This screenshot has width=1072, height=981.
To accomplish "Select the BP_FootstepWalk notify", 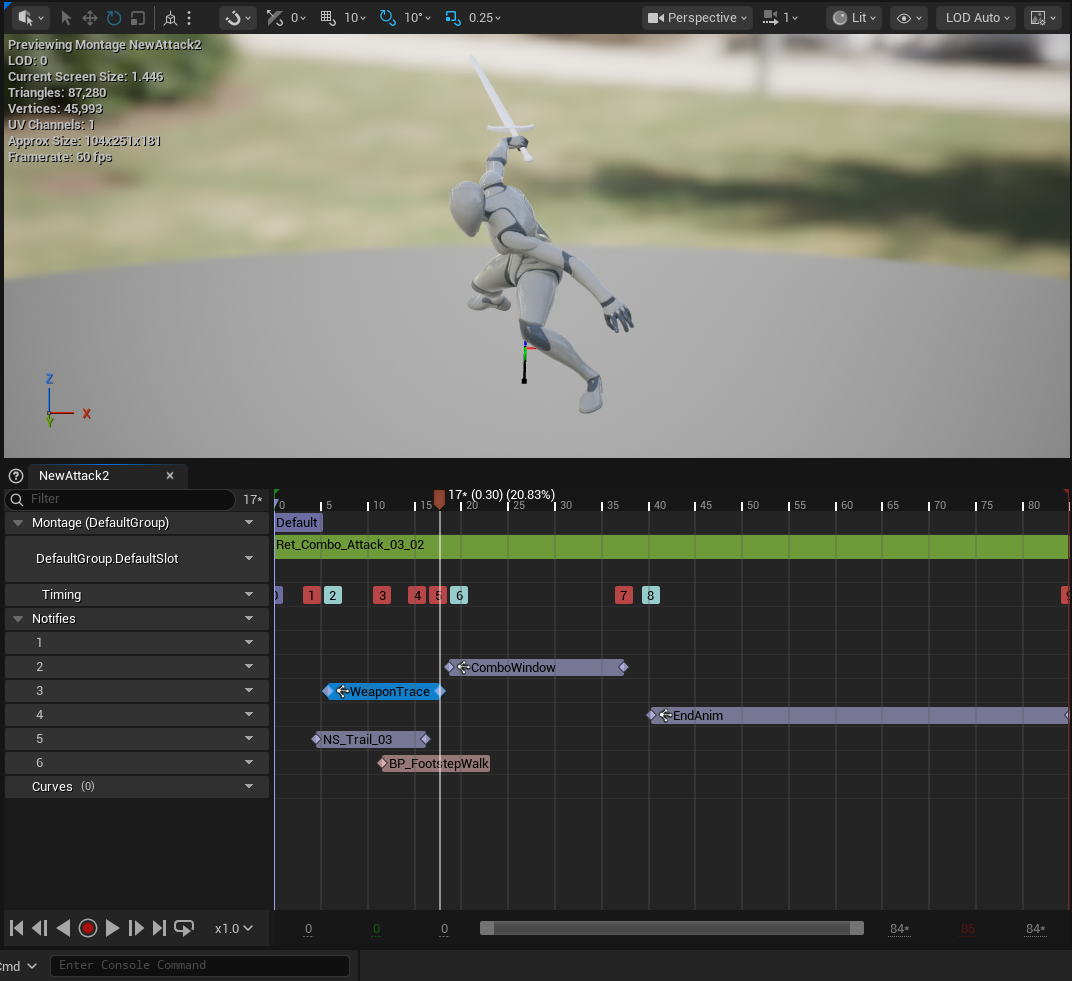I will pyautogui.click(x=435, y=764).
